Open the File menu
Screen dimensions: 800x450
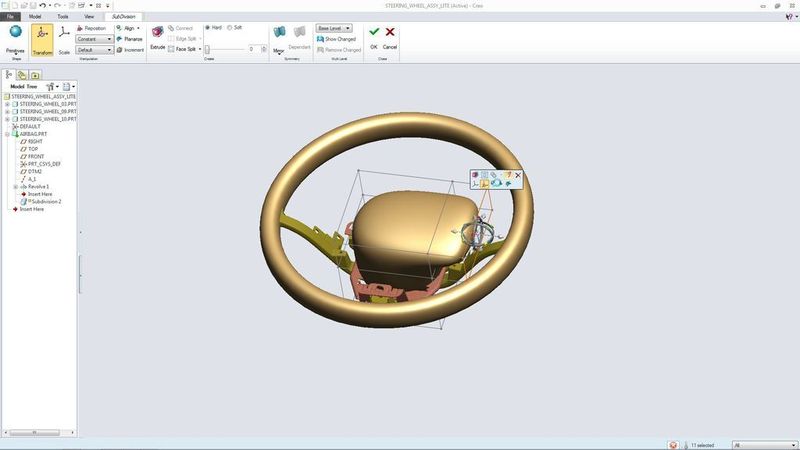[10, 16]
